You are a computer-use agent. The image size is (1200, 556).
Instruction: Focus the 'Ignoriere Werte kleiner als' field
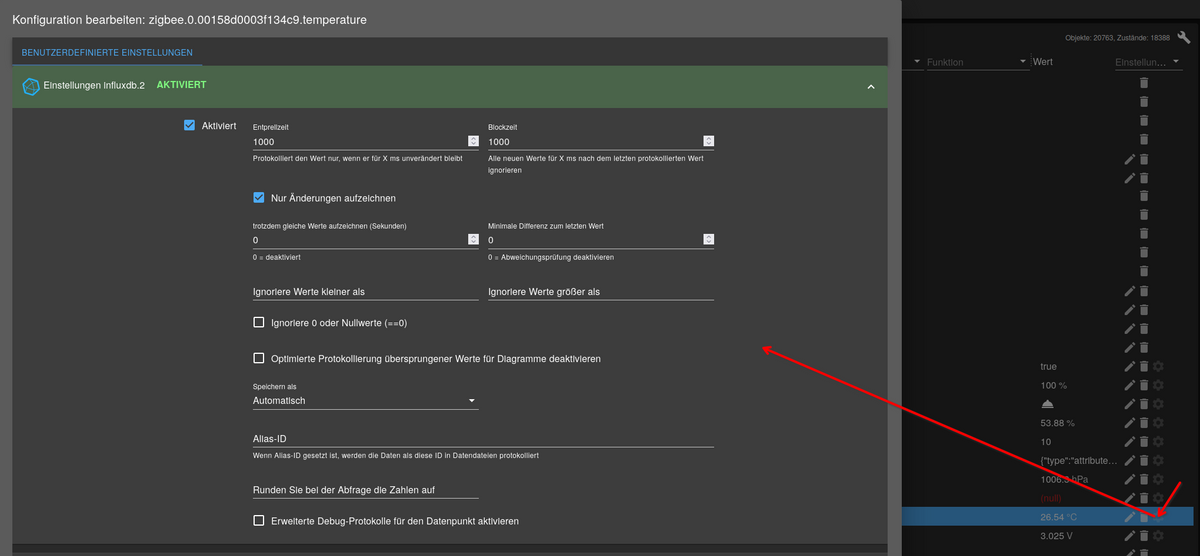tap(365, 292)
